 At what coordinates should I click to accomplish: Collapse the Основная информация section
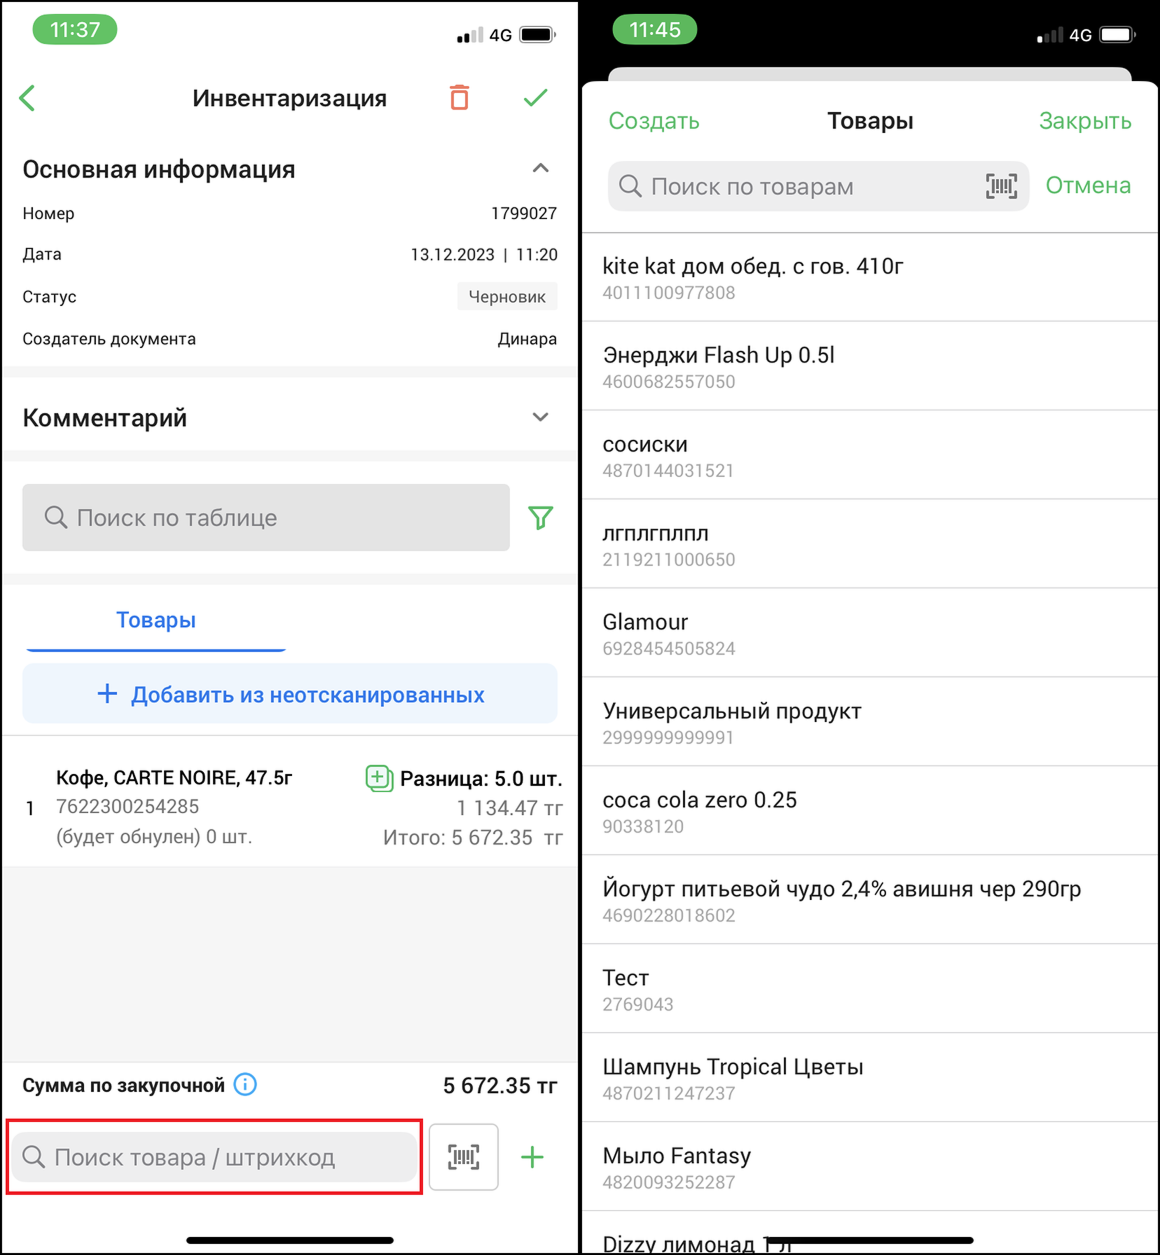click(540, 168)
